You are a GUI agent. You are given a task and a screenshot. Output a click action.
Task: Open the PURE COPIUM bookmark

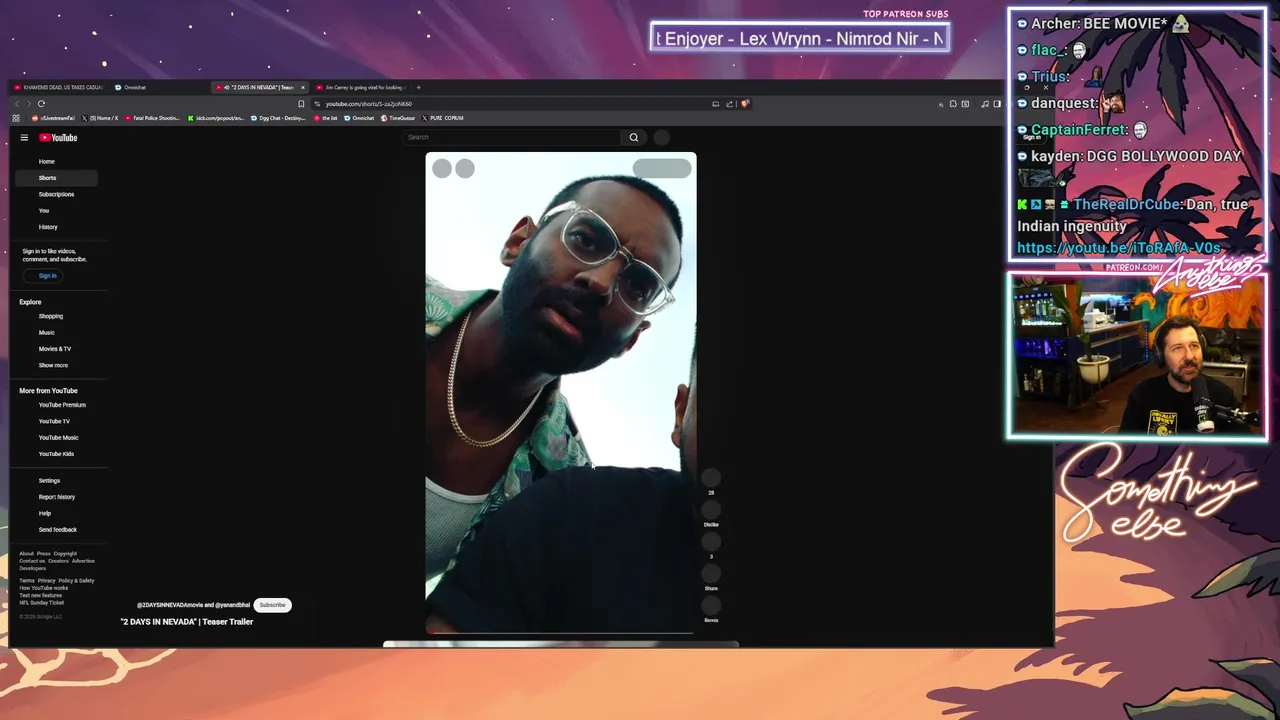(442, 118)
